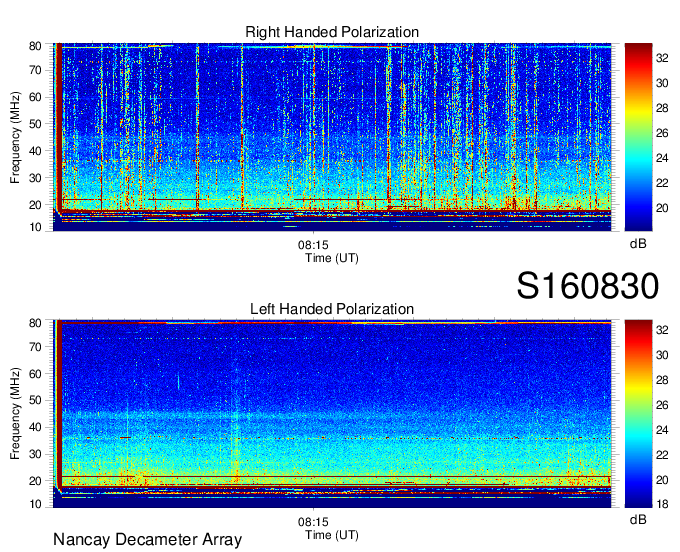Click the 80 MHz tick on upper plot
680x552 pixels.
(35, 46)
